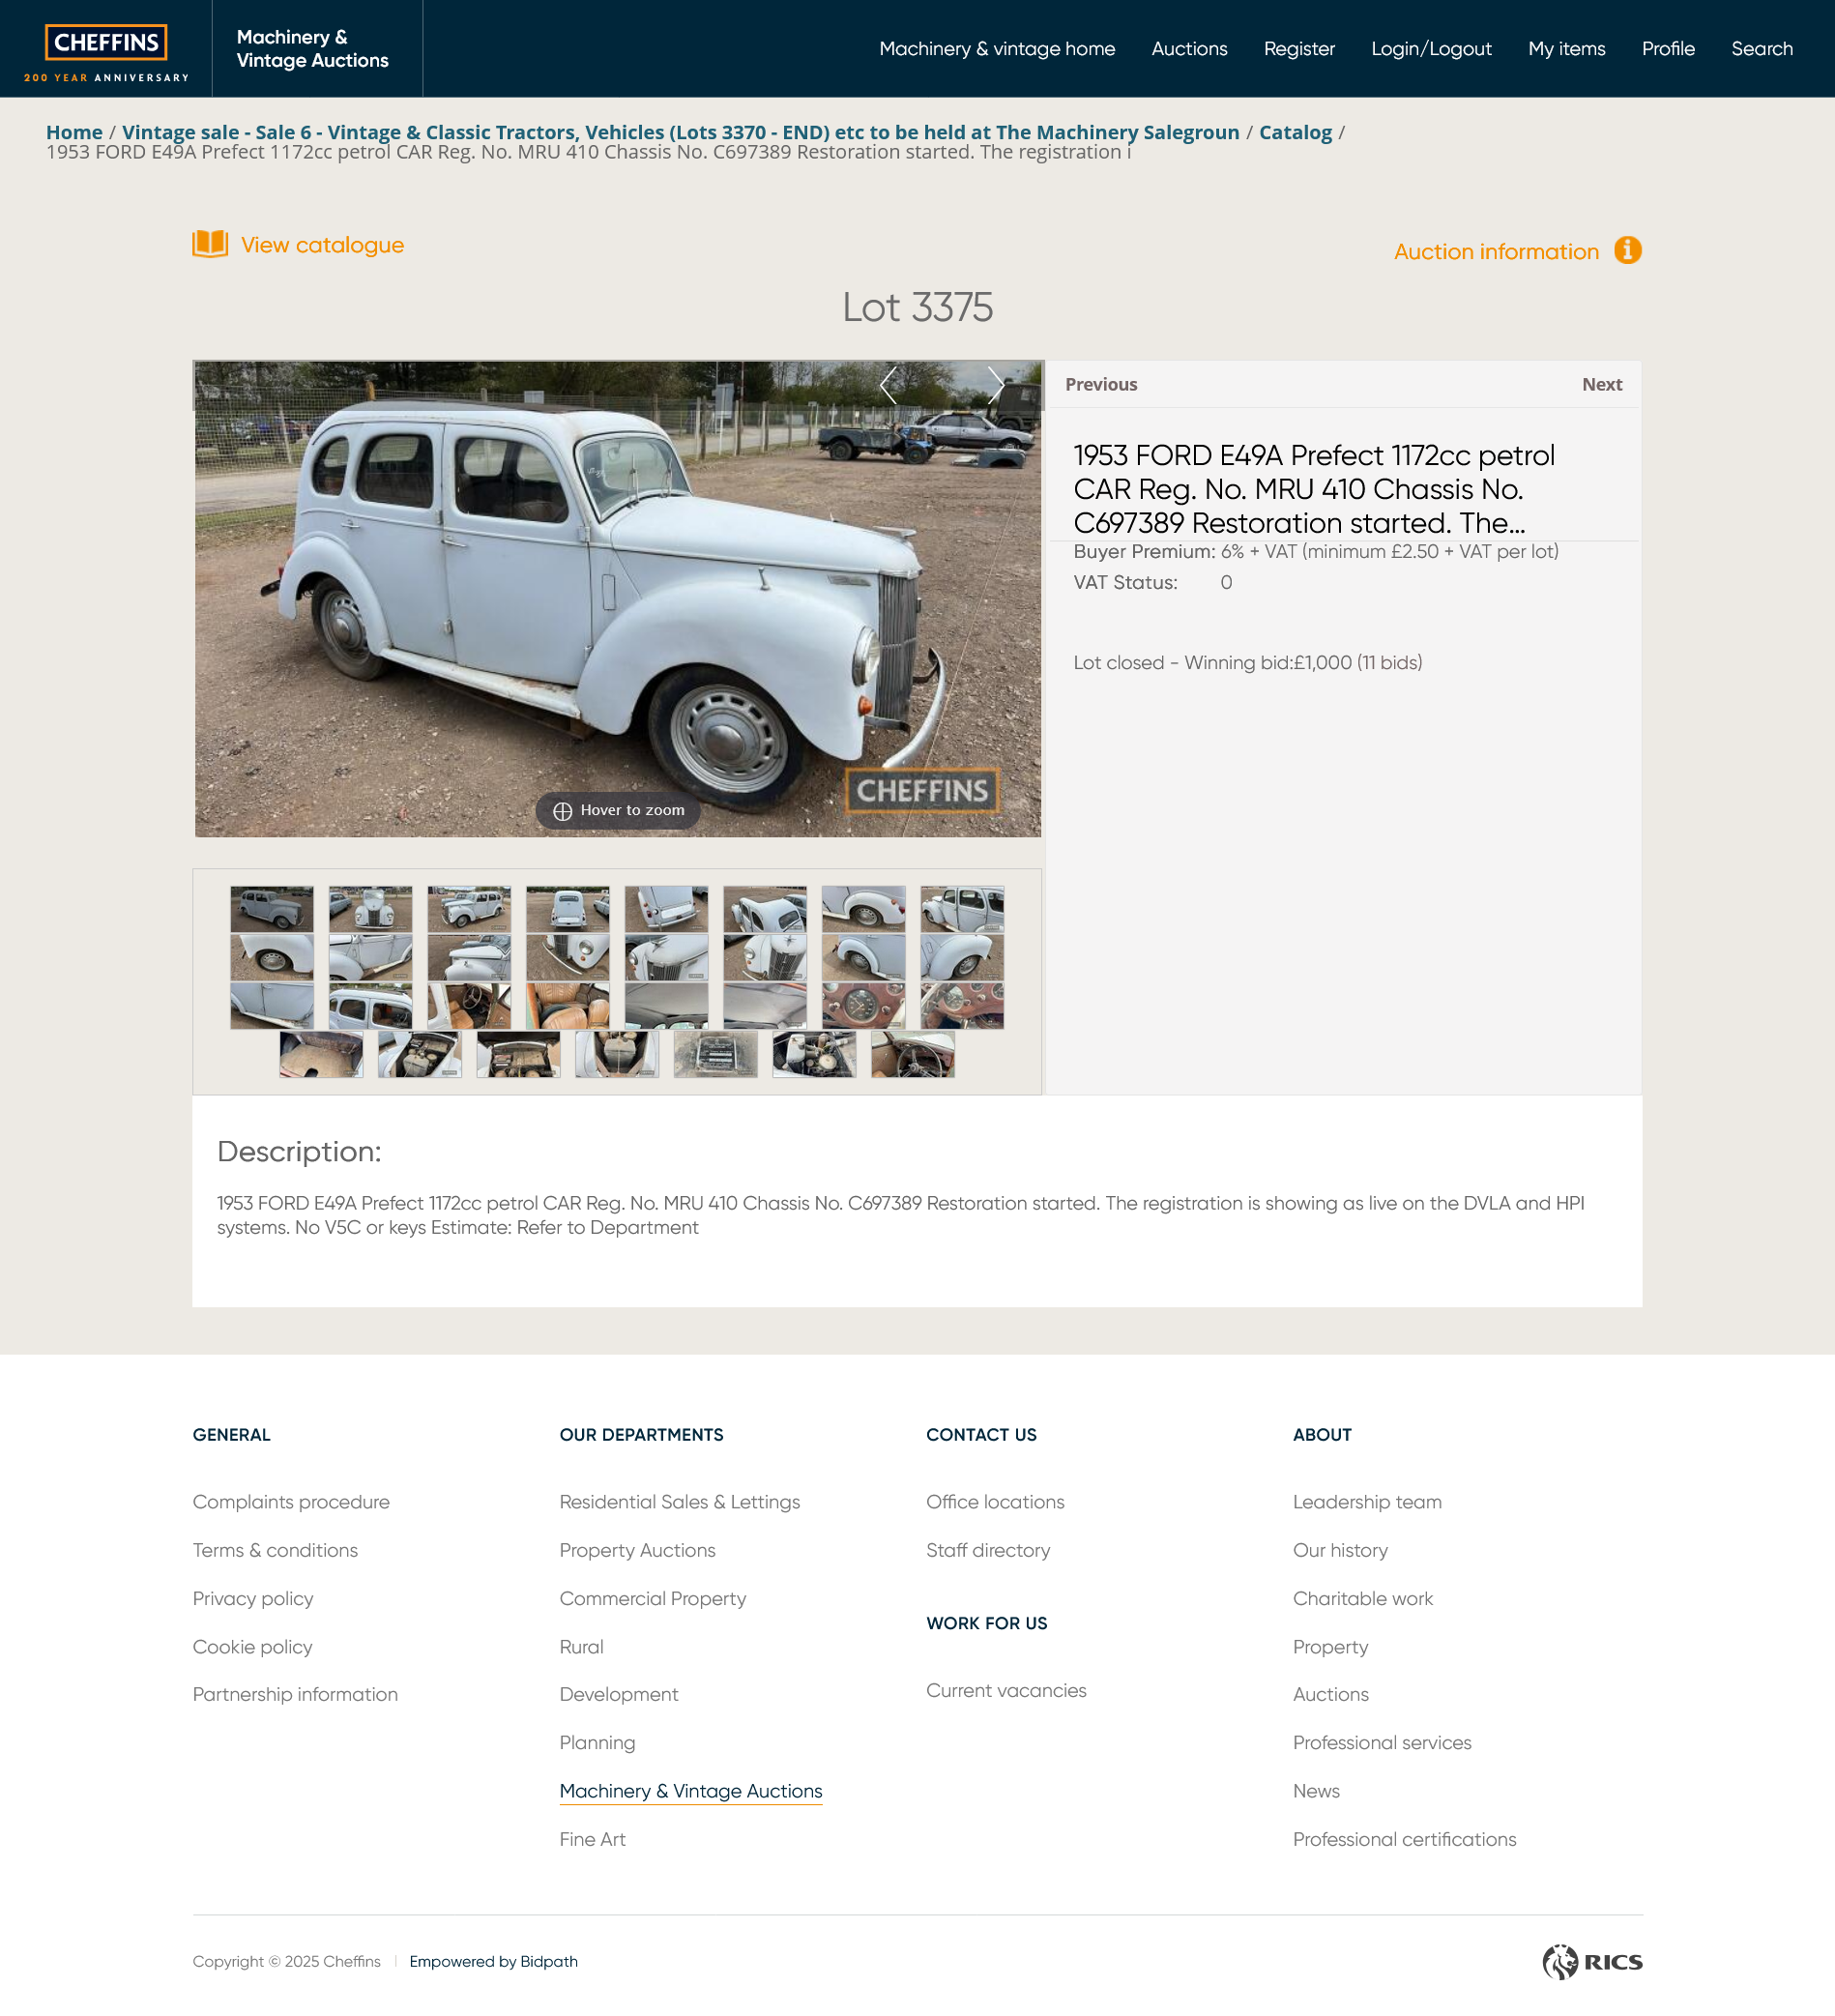Click the Cheffins logo in the header
1835x2016 pixels.
pos(106,52)
